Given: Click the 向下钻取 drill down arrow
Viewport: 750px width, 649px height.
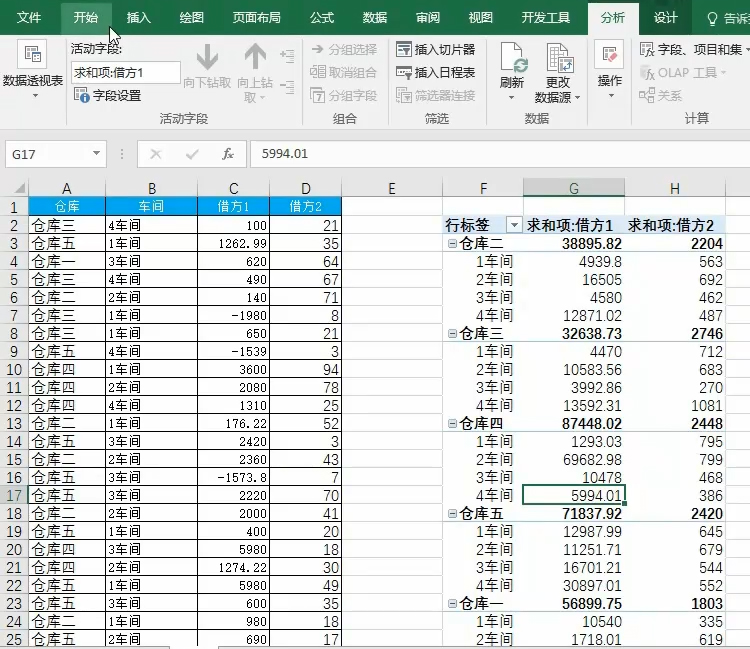Looking at the screenshot, I should [x=207, y=57].
